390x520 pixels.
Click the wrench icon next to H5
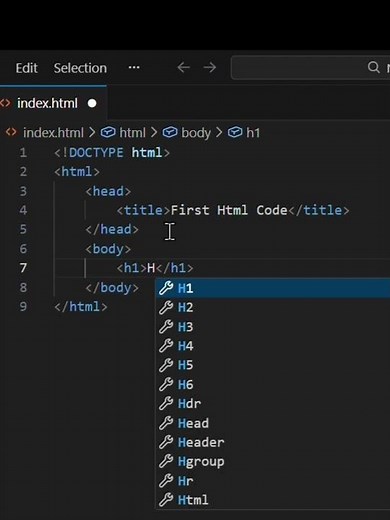click(x=166, y=365)
